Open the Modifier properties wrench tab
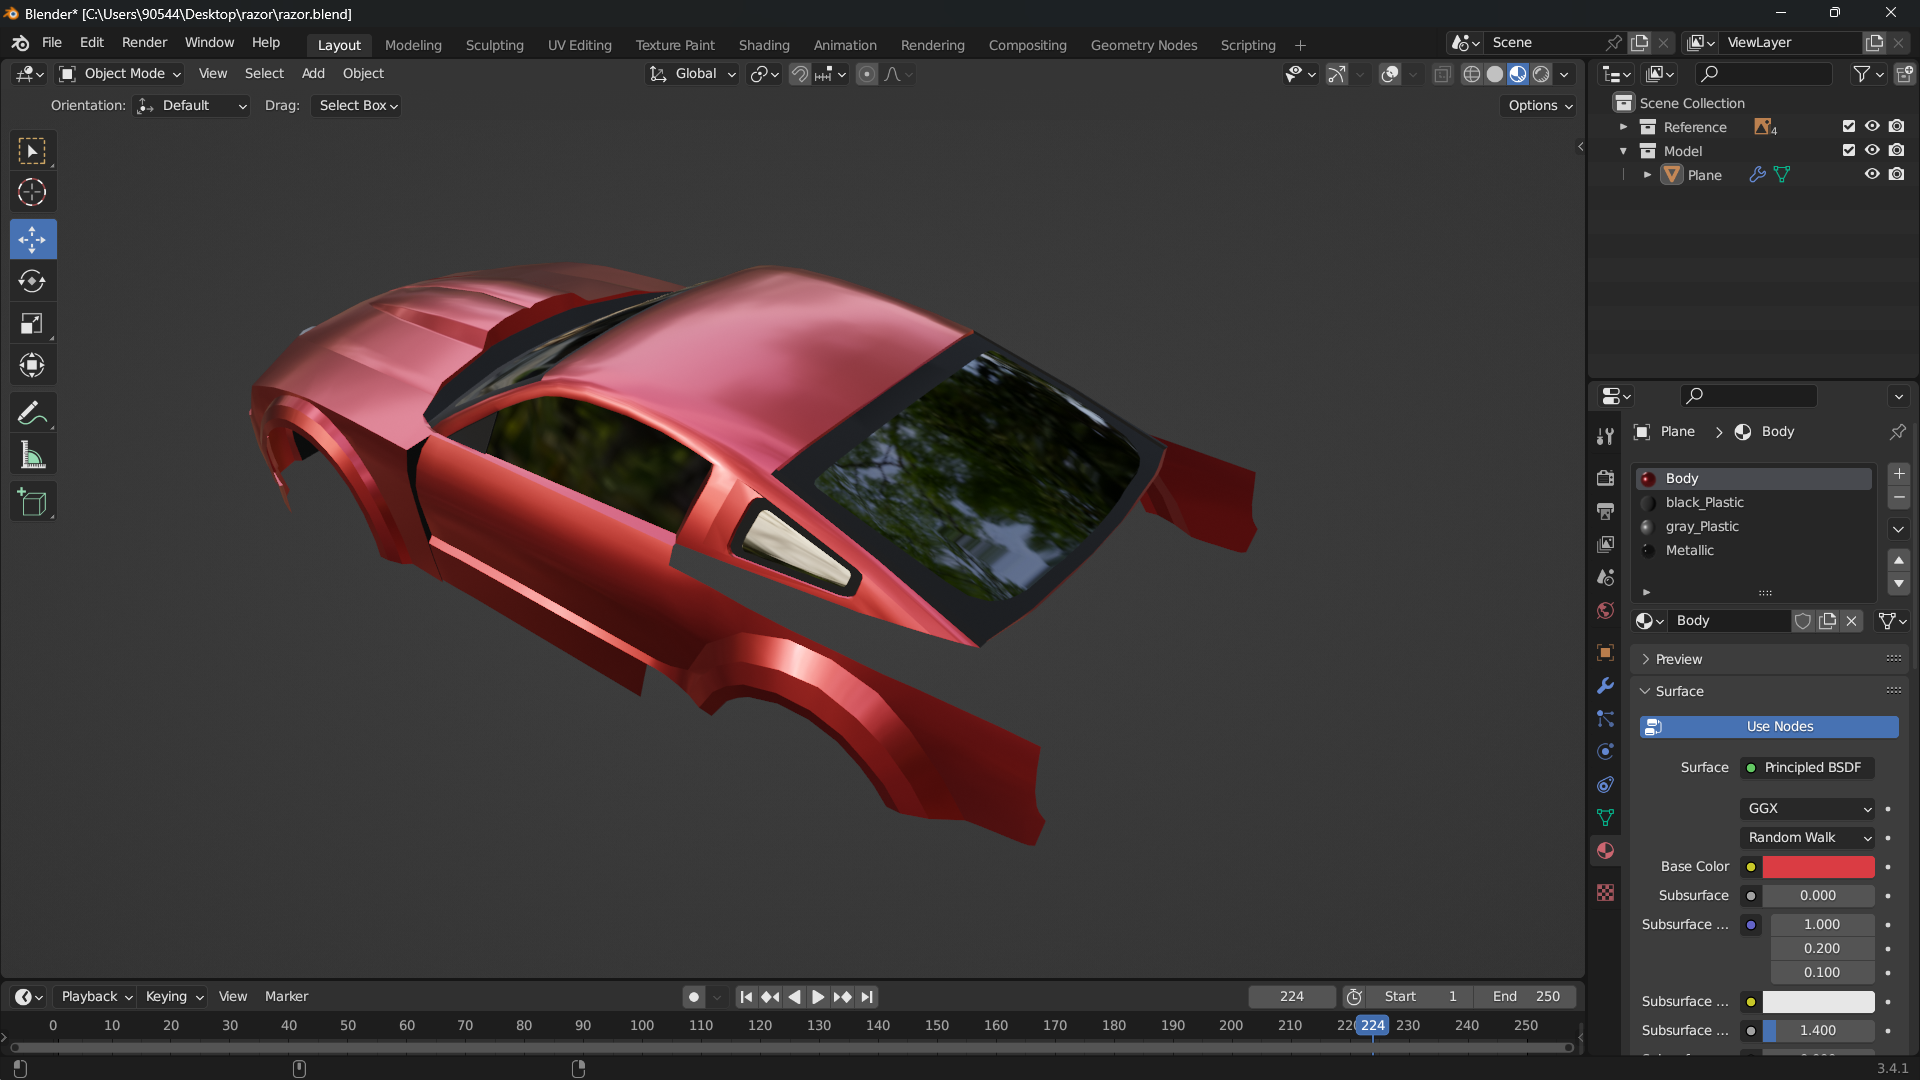The height and width of the screenshot is (1080, 1920). click(1605, 686)
